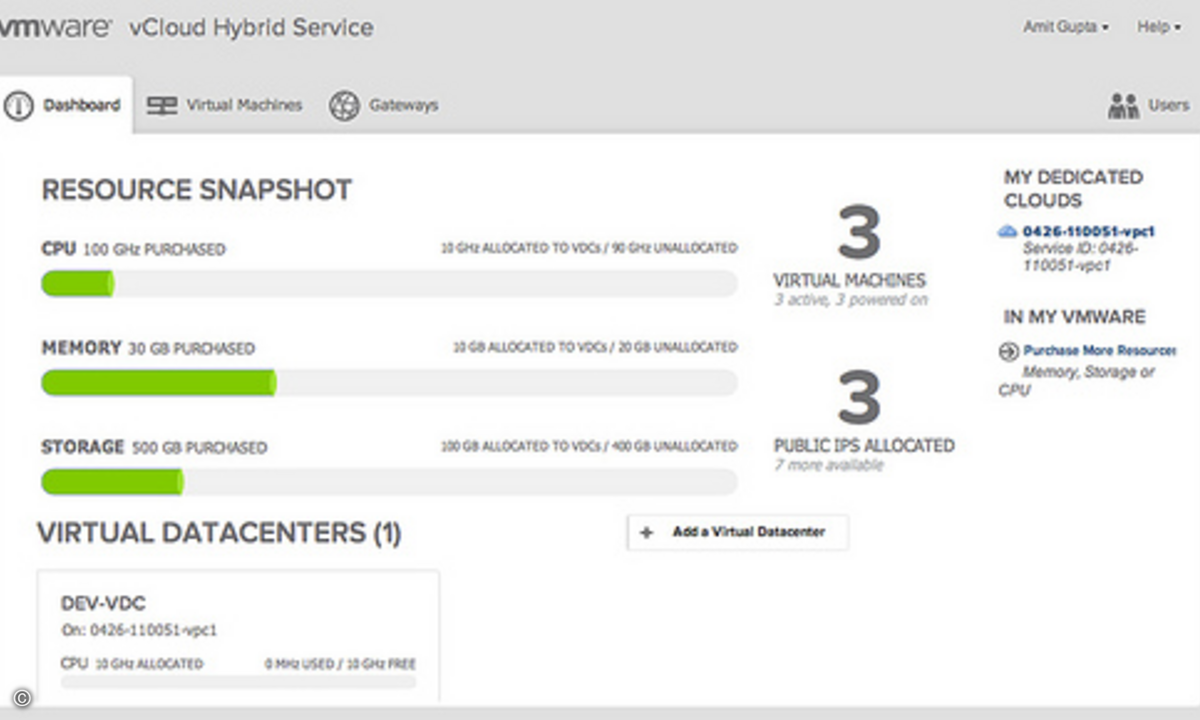Click the 'Service ID: 0426-110051-vpc1' text
The height and width of the screenshot is (720, 1200).
(1080, 258)
